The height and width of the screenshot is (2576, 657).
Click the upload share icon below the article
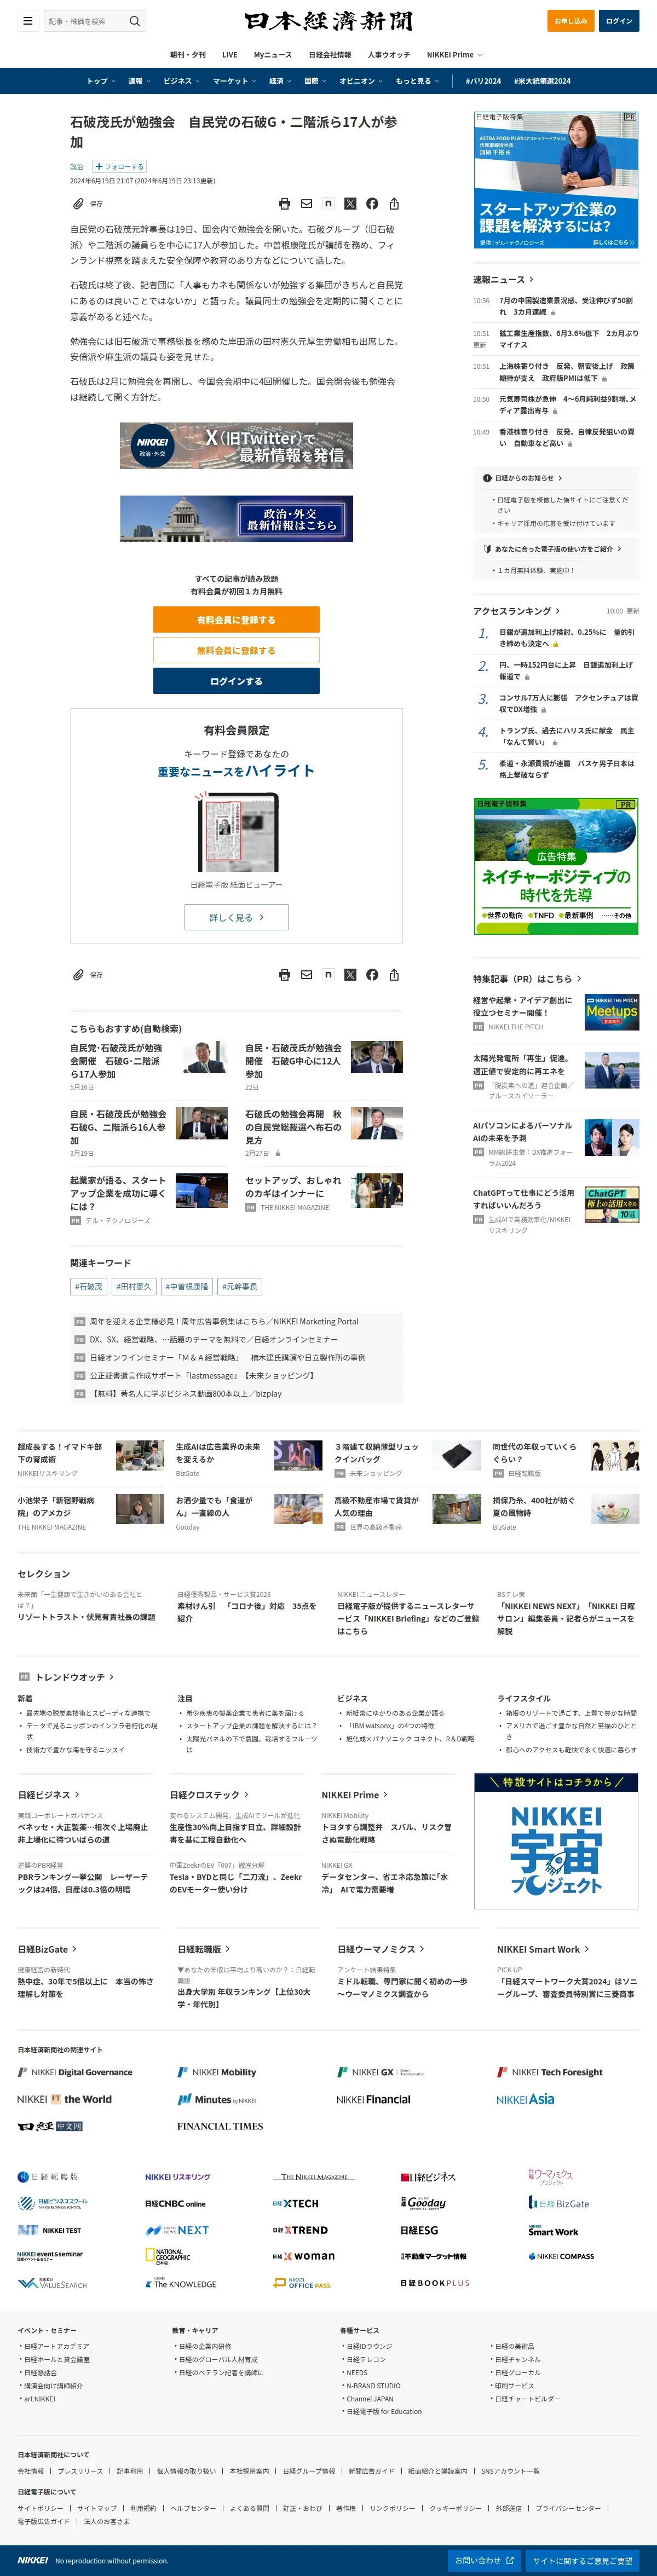point(394,975)
